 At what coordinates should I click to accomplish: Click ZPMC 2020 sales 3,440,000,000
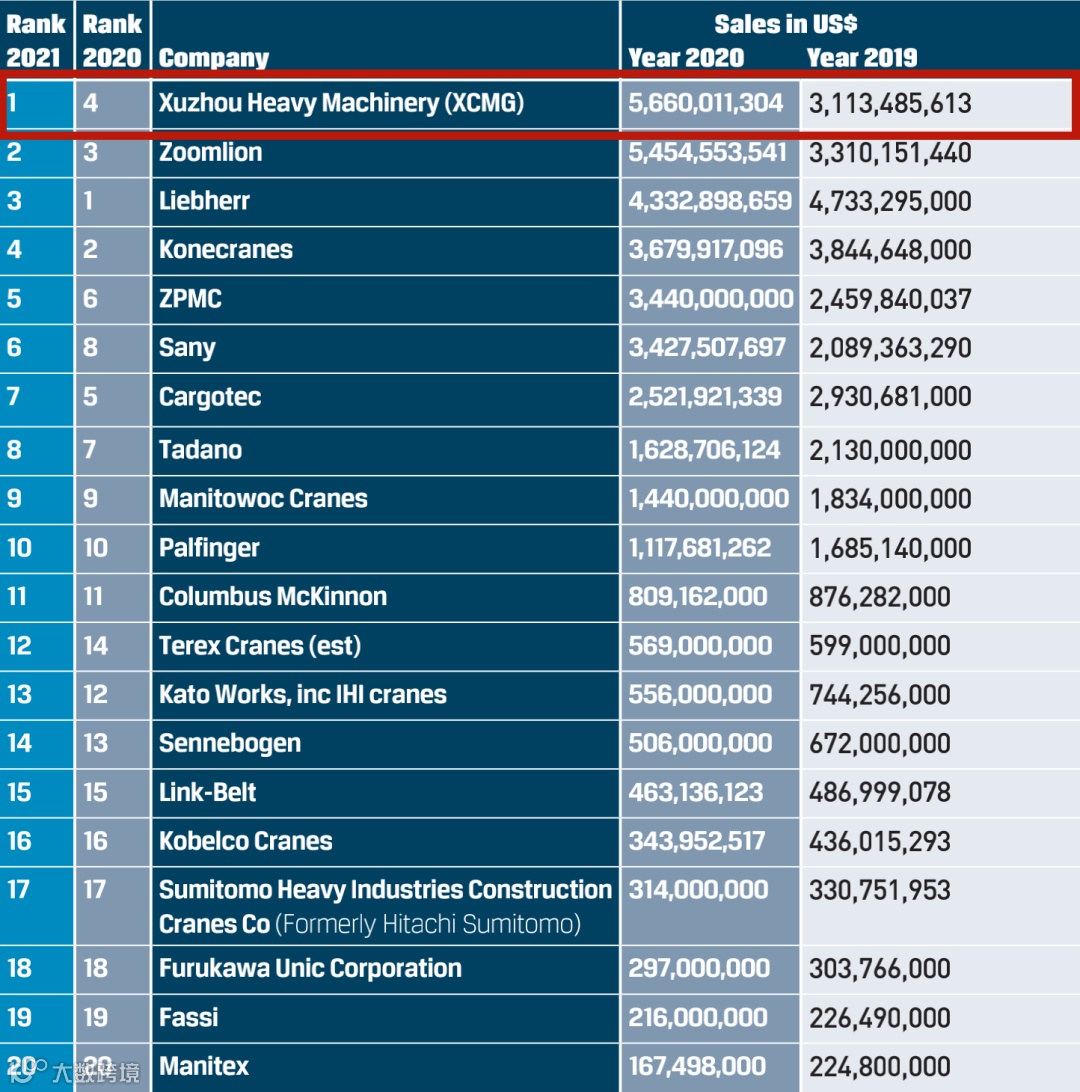click(711, 299)
